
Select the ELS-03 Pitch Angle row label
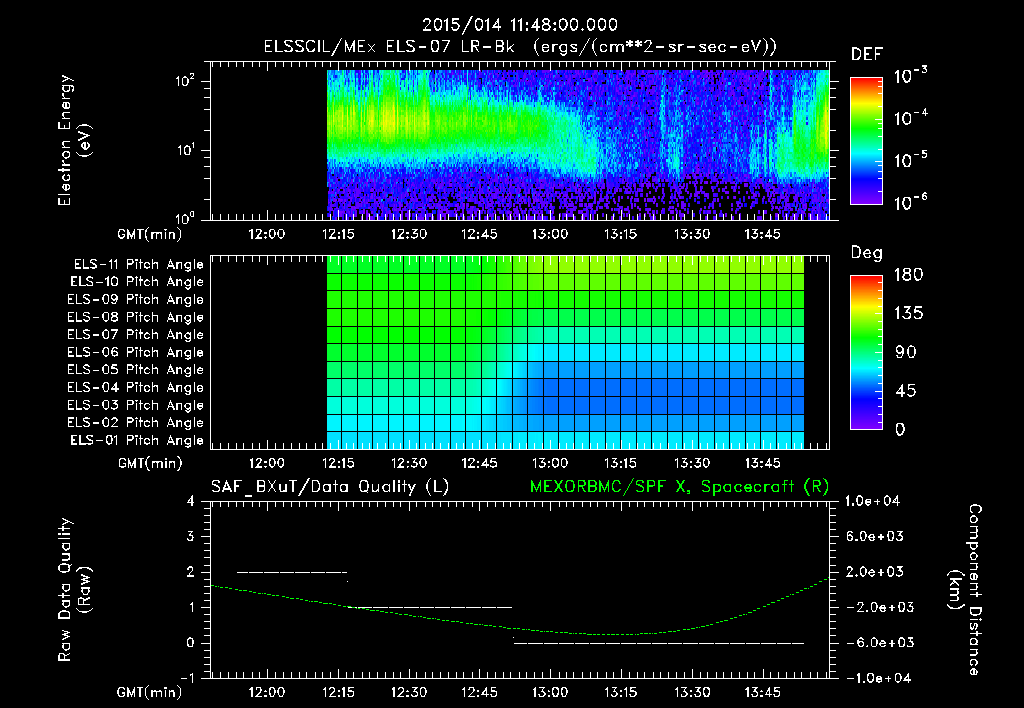coord(136,405)
